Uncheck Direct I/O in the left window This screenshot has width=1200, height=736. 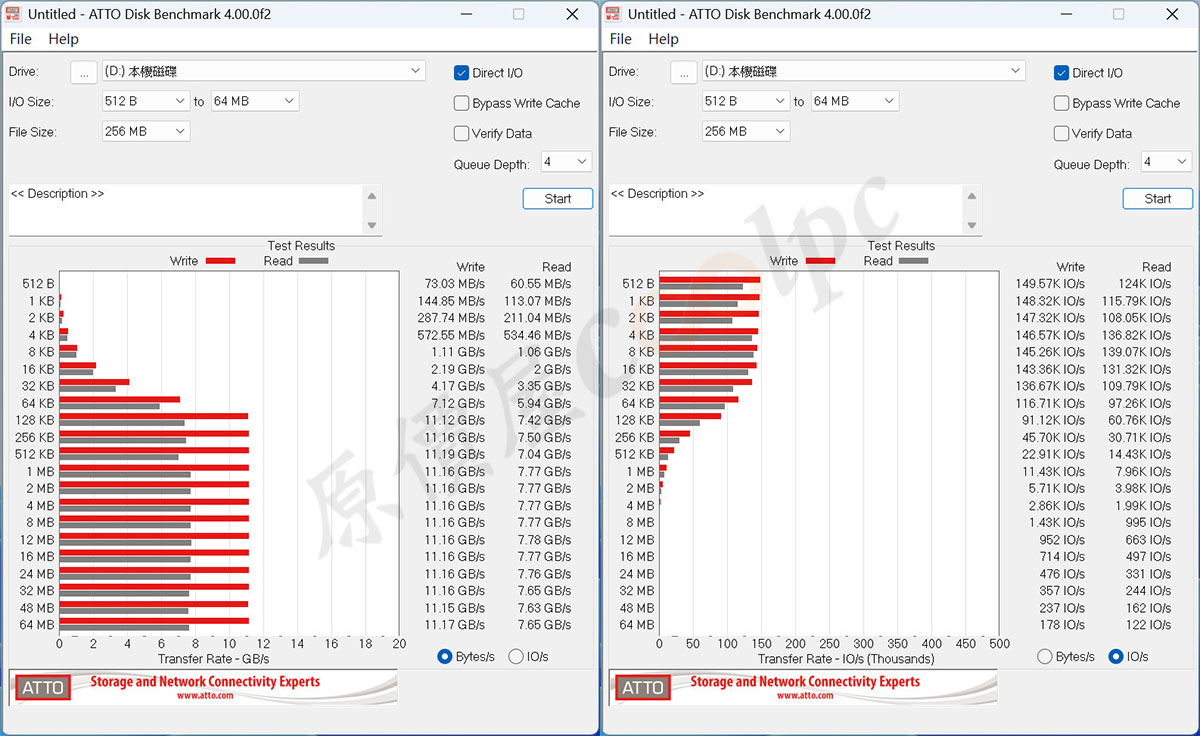(x=462, y=73)
